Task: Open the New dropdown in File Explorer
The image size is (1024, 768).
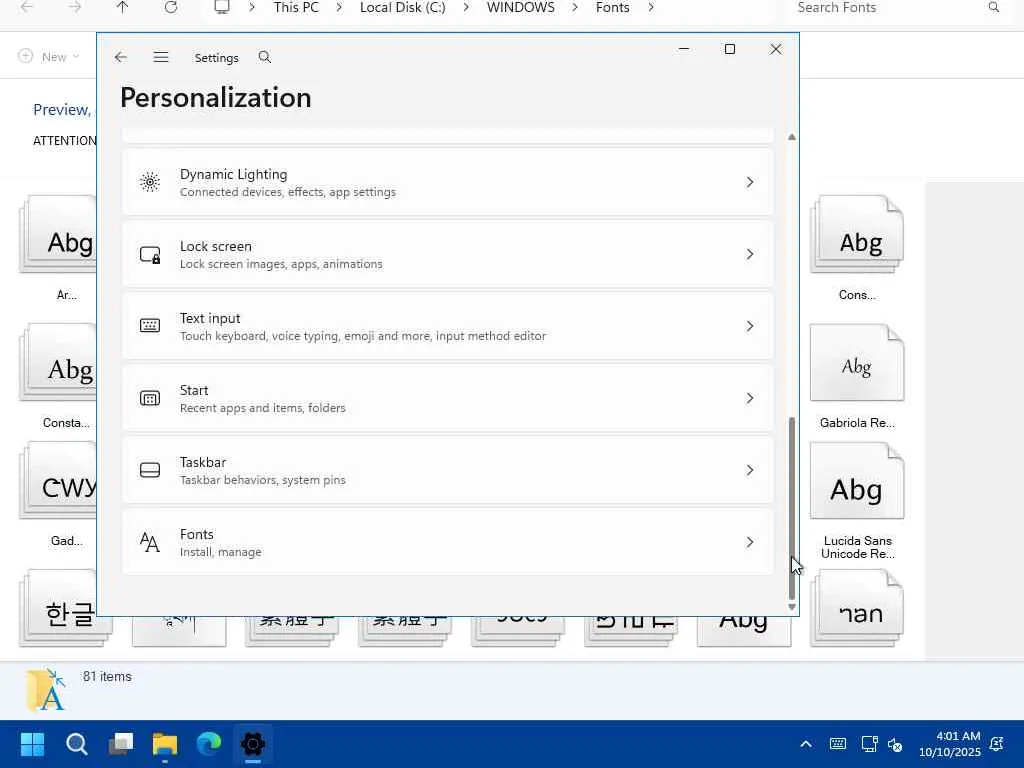Action: click(x=50, y=57)
